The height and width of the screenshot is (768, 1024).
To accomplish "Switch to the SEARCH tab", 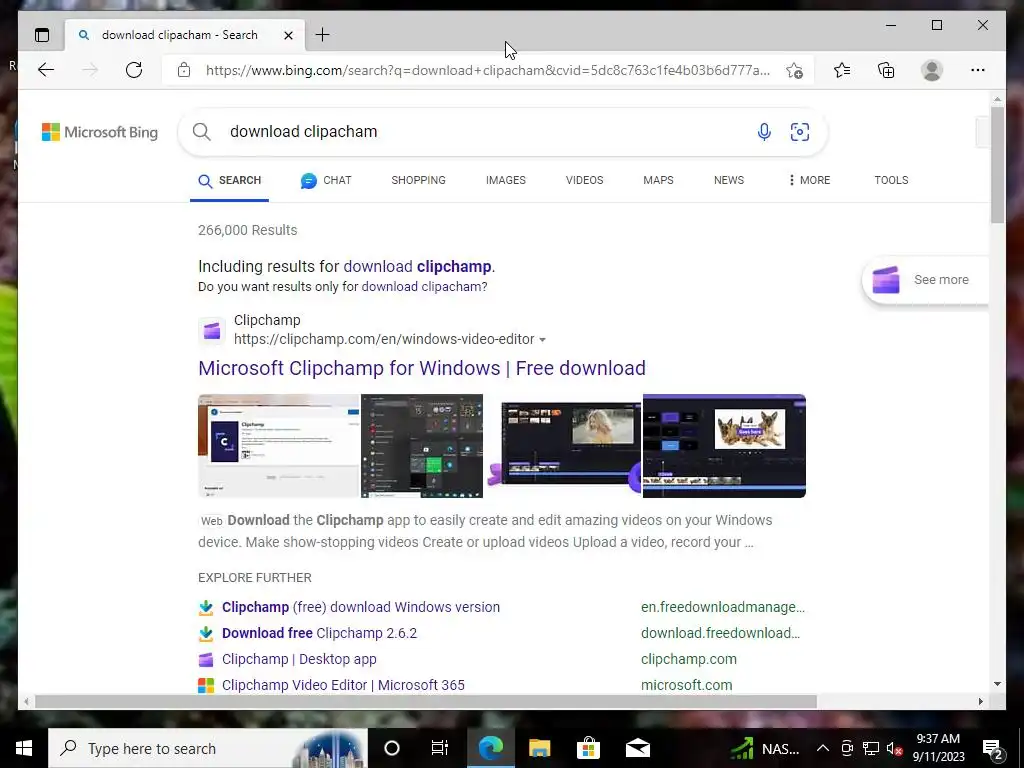I will (x=229, y=180).
